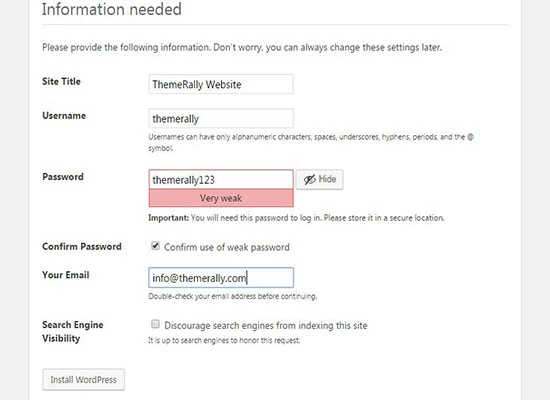Click the 'Discourage search engines from indexing' label text
The height and width of the screenshot is (400, 550).
[x=266, y=326]
